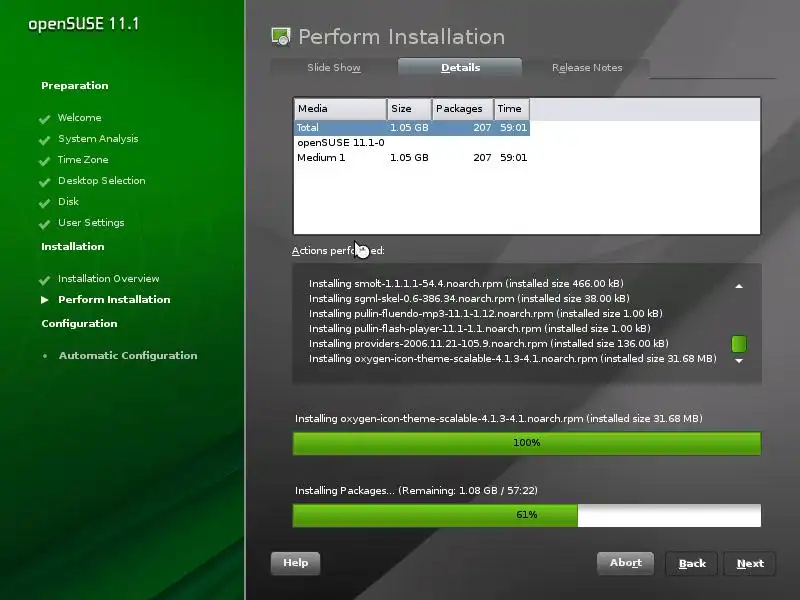The width and height of the screenshot is (800, 600).
Task: Click the checkmark beside Disk
Action: point(44,203)
